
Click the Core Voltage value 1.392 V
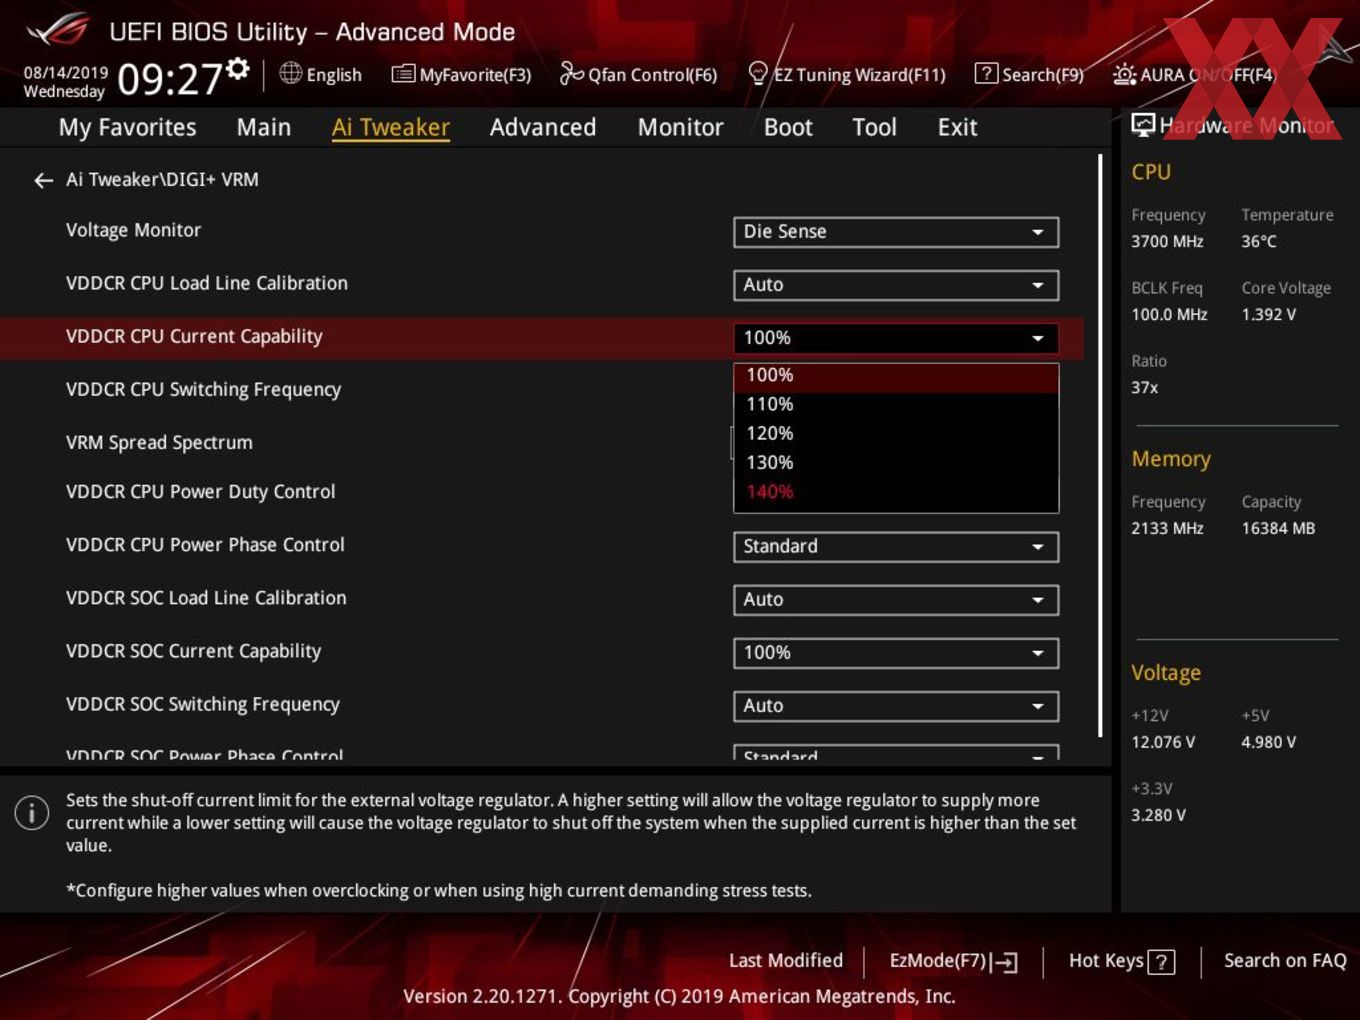[1268, 315]
